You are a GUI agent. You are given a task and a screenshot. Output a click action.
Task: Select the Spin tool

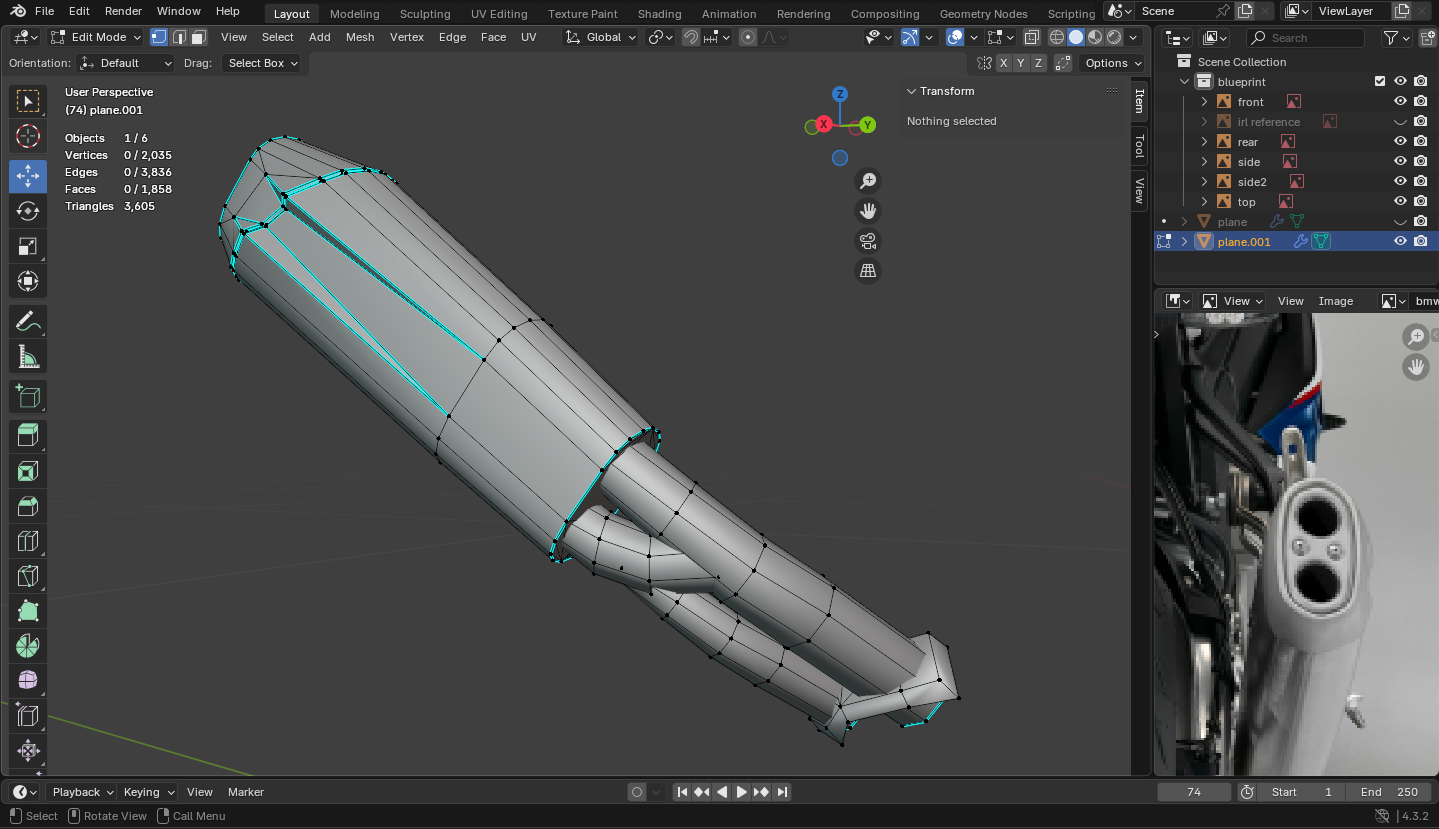[28, 646]
